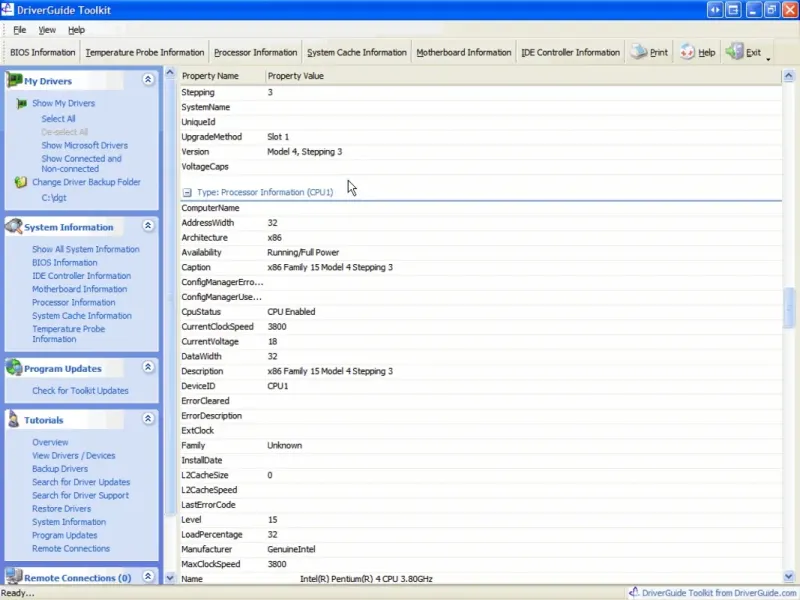Viewport: 800px width, 600px height.
Task: Open the Help menu
Action: coord(77,30)
